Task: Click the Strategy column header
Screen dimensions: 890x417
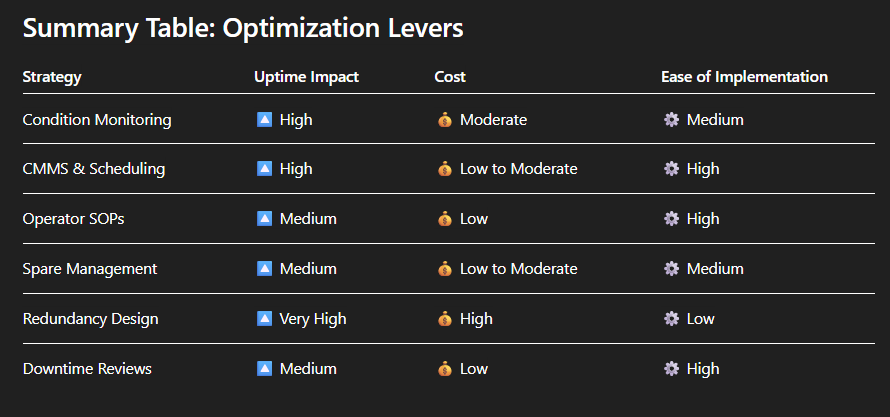Action: coord(52,77)
